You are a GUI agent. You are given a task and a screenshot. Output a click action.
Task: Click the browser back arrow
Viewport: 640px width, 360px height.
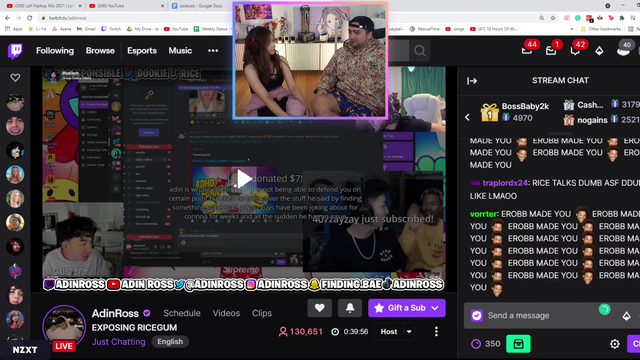(x=7, y=18)
